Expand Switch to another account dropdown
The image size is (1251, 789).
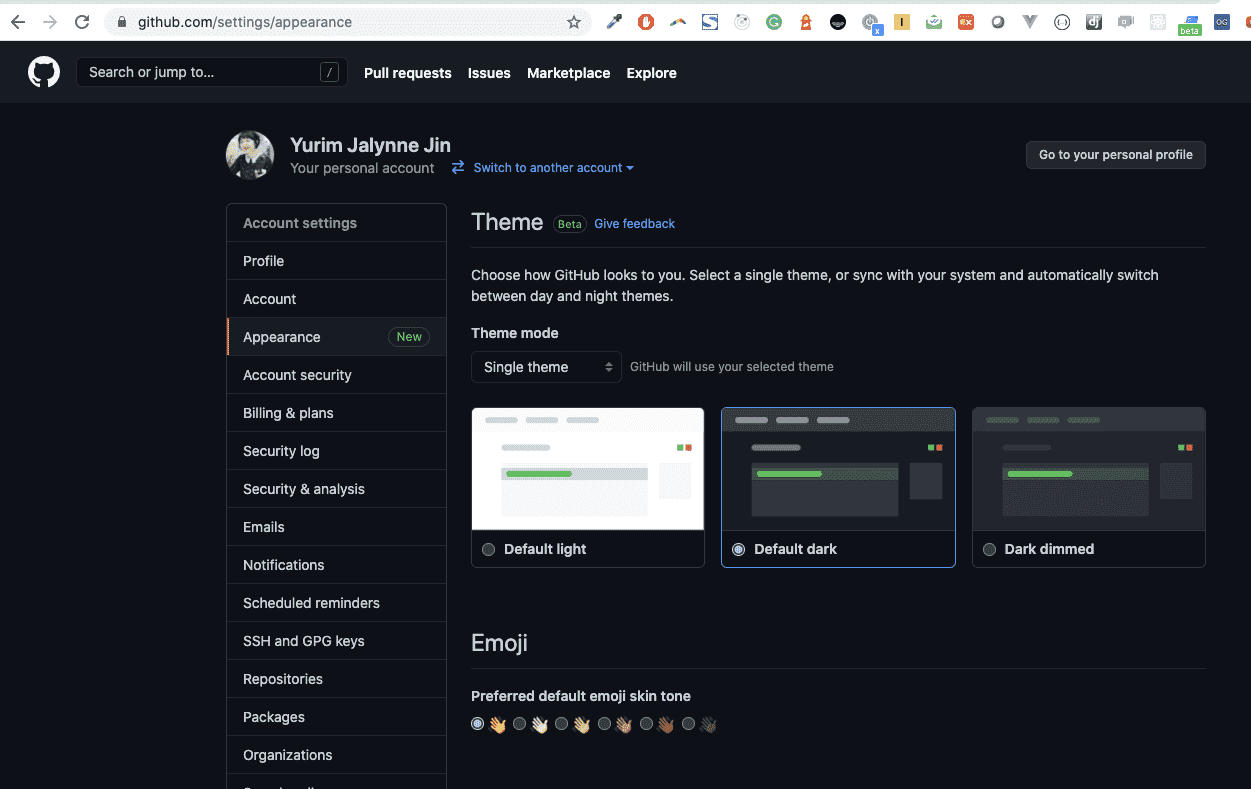(x=553, y=168)
